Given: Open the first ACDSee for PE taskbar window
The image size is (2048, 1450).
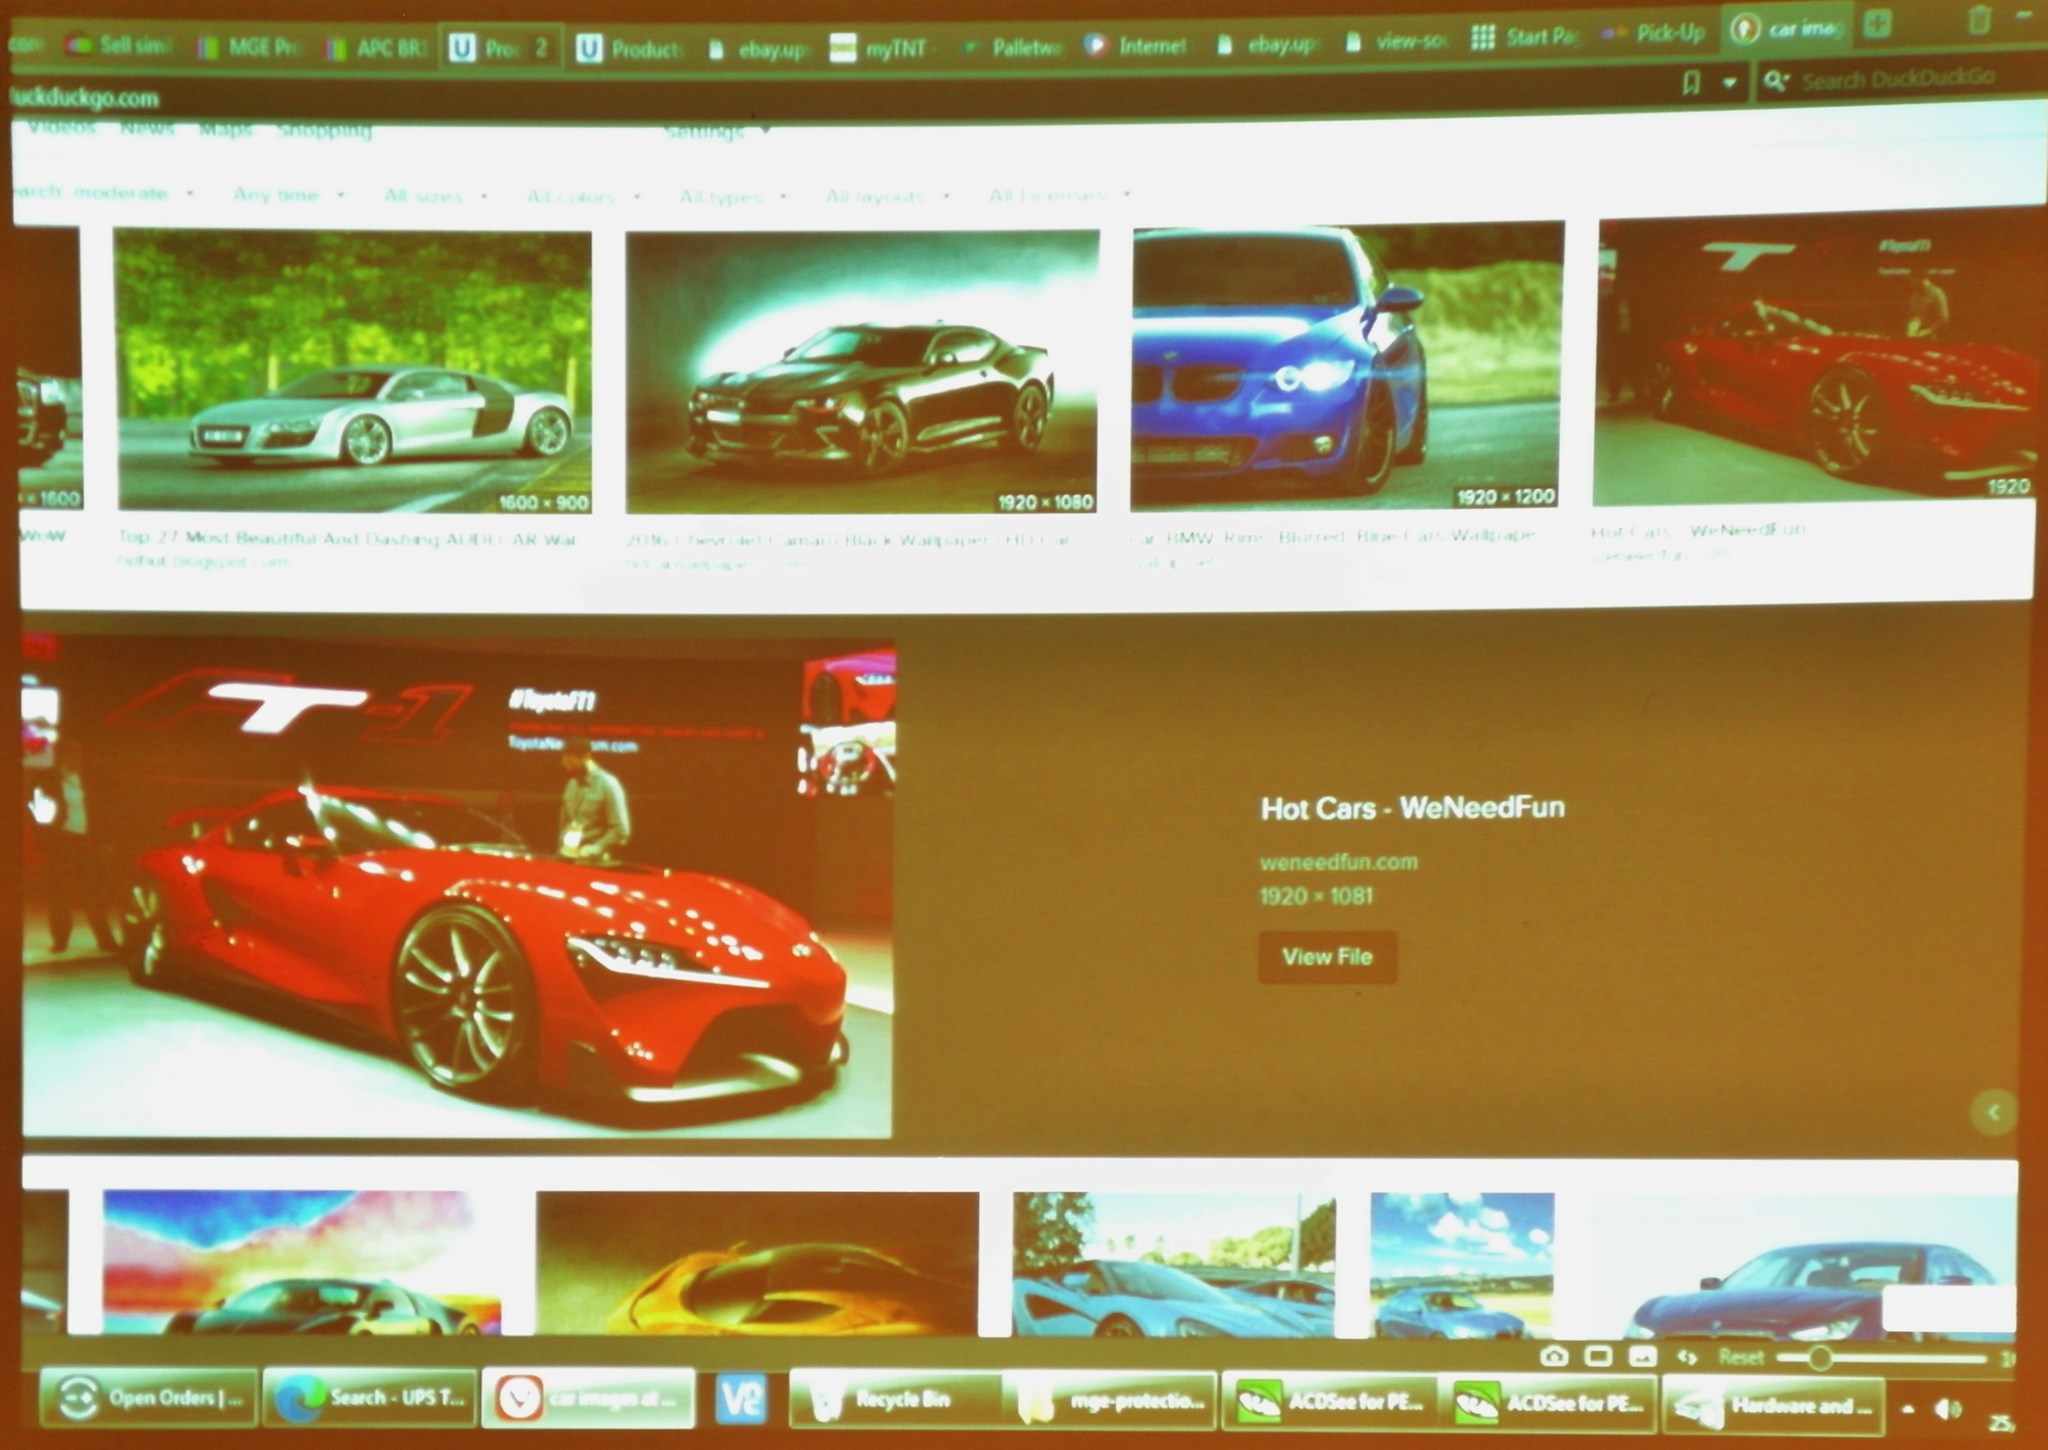Looking at the screenshot, I should [x=1329, y=1403].
